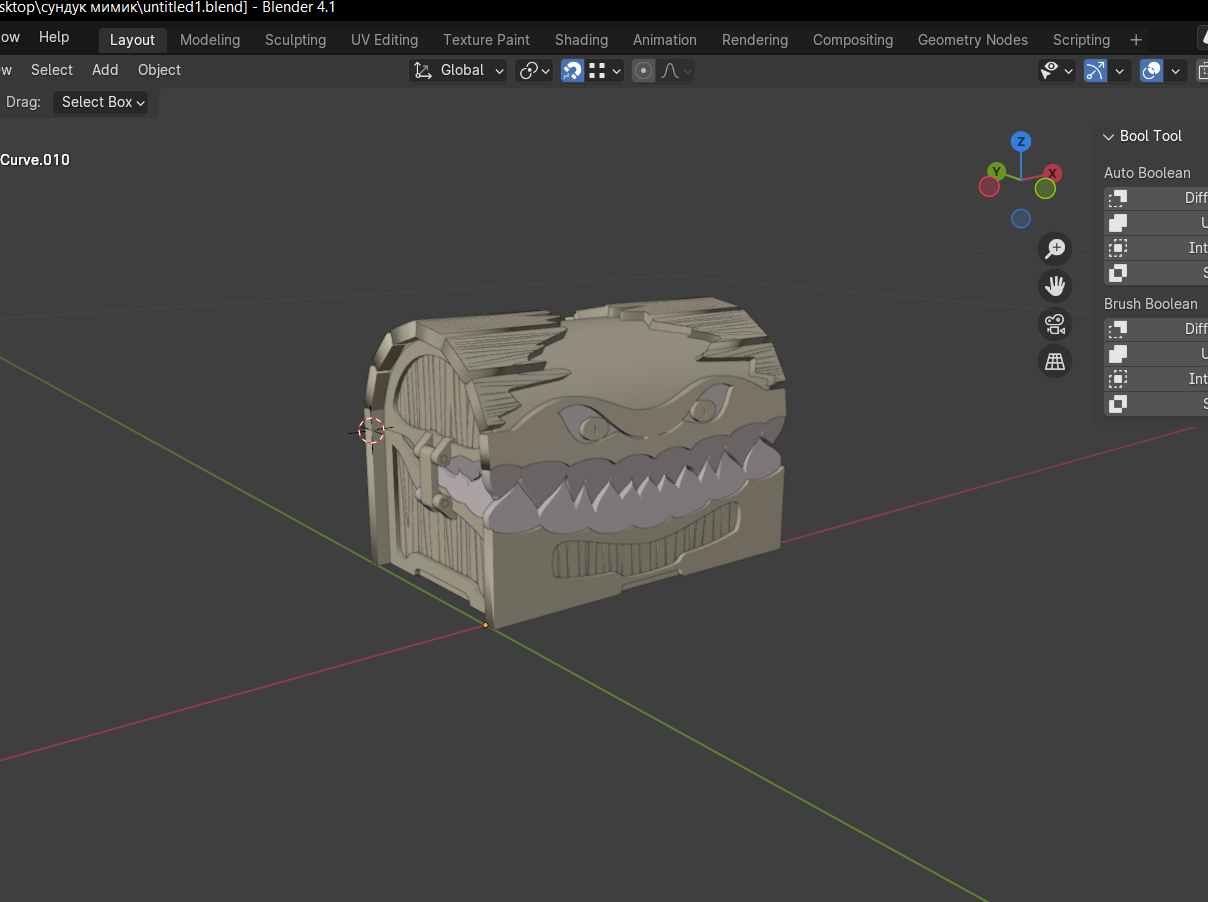Image resolution: width=1208 pixels, height=902 pixels.
Task: Click Auto Boolean Difference button
Action: [1156, 198]
